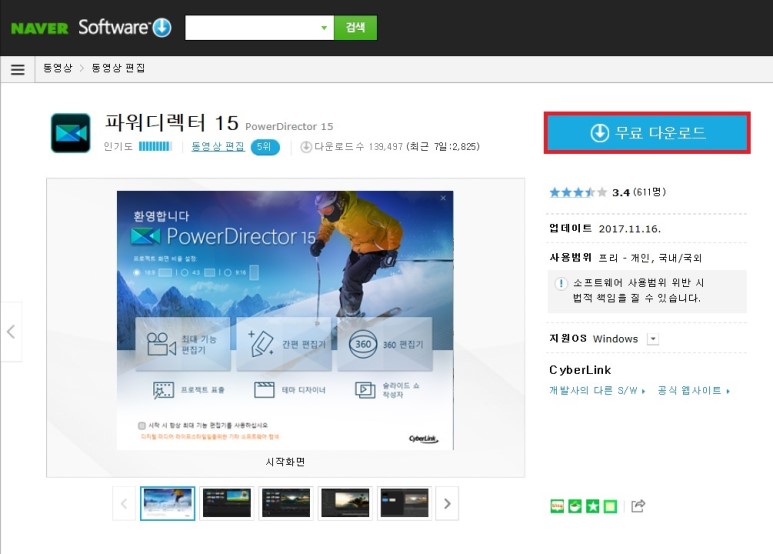Click the download count arrow icon
Viewport: 773px width, 554px height.
(306, 147)
